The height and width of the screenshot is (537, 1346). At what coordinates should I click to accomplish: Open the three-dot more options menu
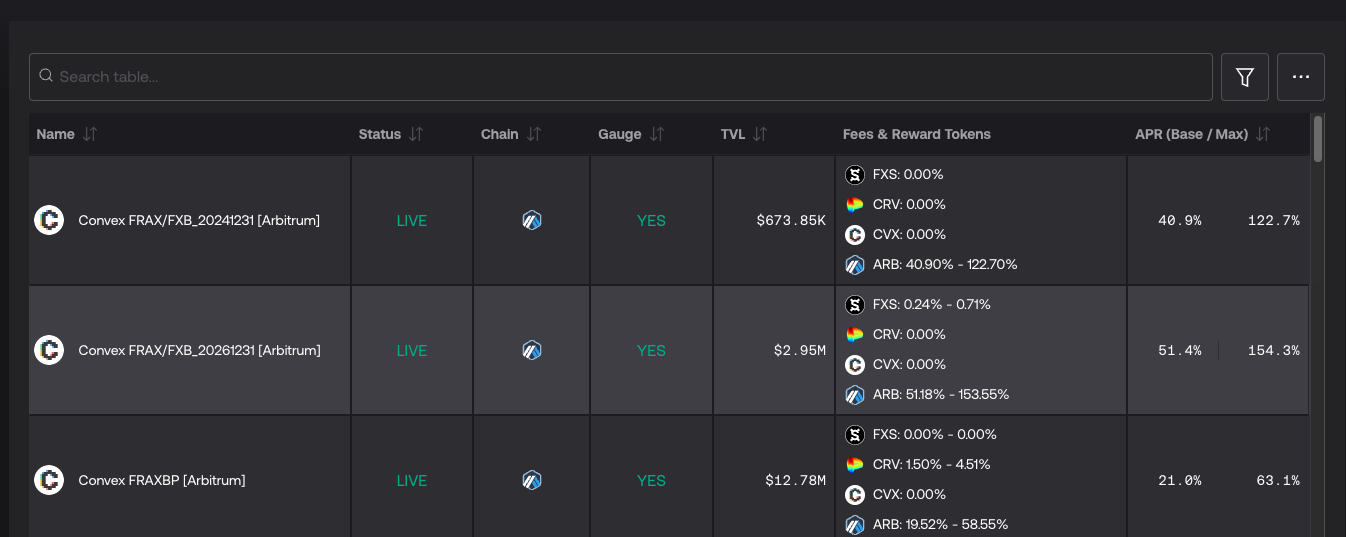[x=1300, y=77]
